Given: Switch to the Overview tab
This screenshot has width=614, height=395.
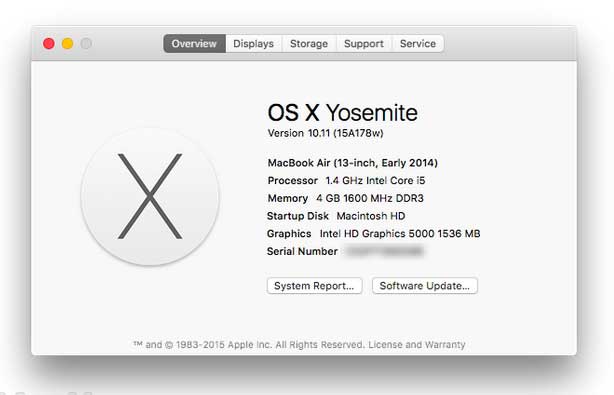Looking at the screenshot, I should pyautogui.click(x=194, y=43).
